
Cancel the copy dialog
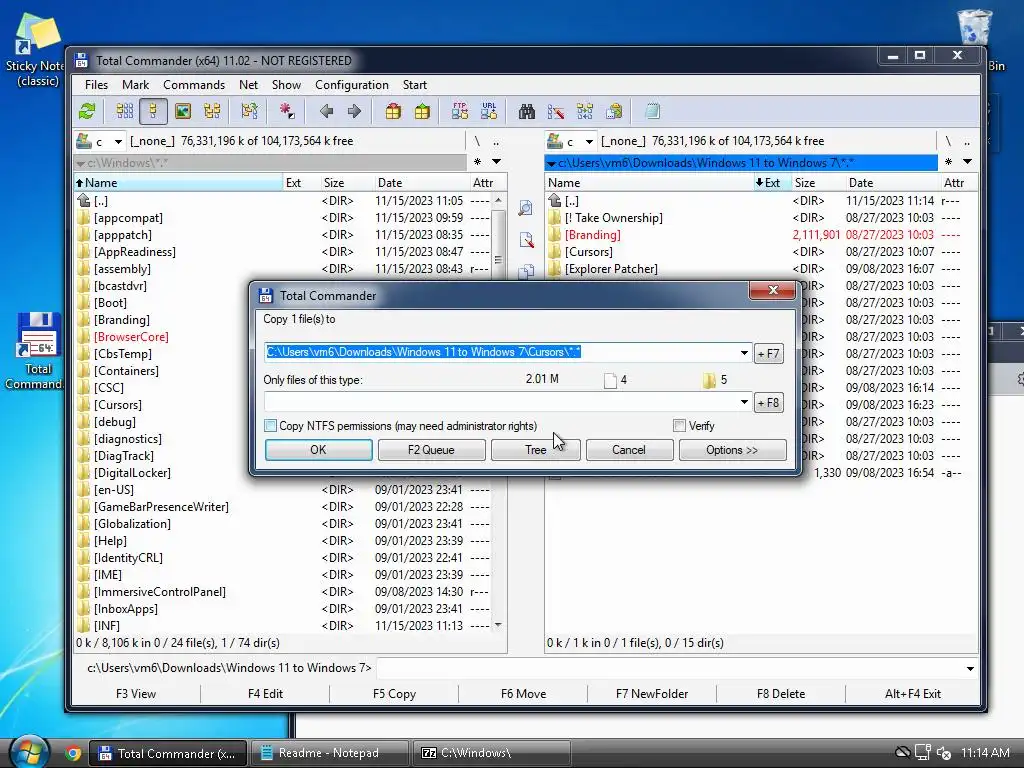[629, 450]
